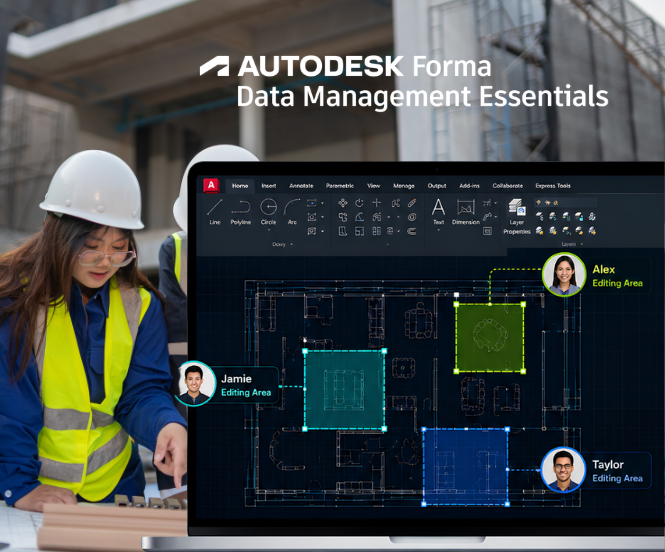Screen dimensions: 665x552
Task: Click the Rotate tool circular-arrow icon
Action: (359, 203)
